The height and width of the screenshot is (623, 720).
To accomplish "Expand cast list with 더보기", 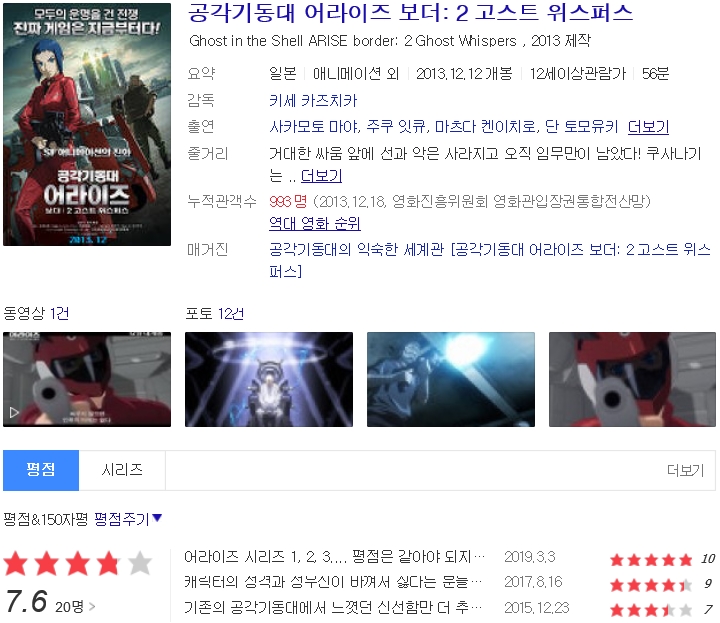I will (648, 127).
